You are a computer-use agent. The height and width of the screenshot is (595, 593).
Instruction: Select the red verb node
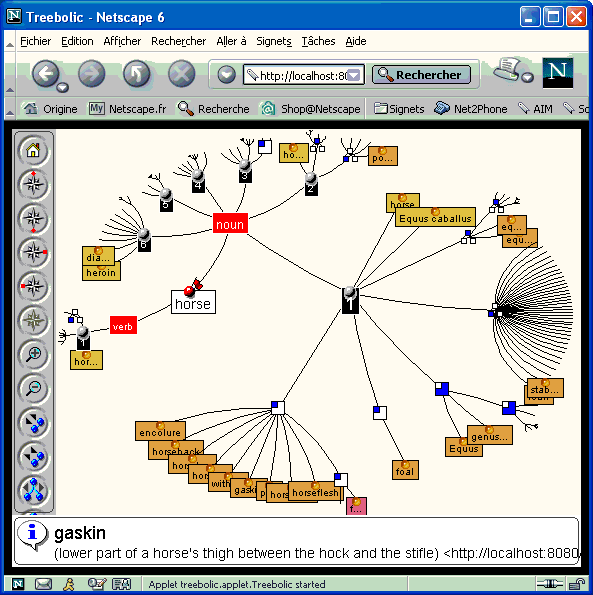(x=123, y=326)
